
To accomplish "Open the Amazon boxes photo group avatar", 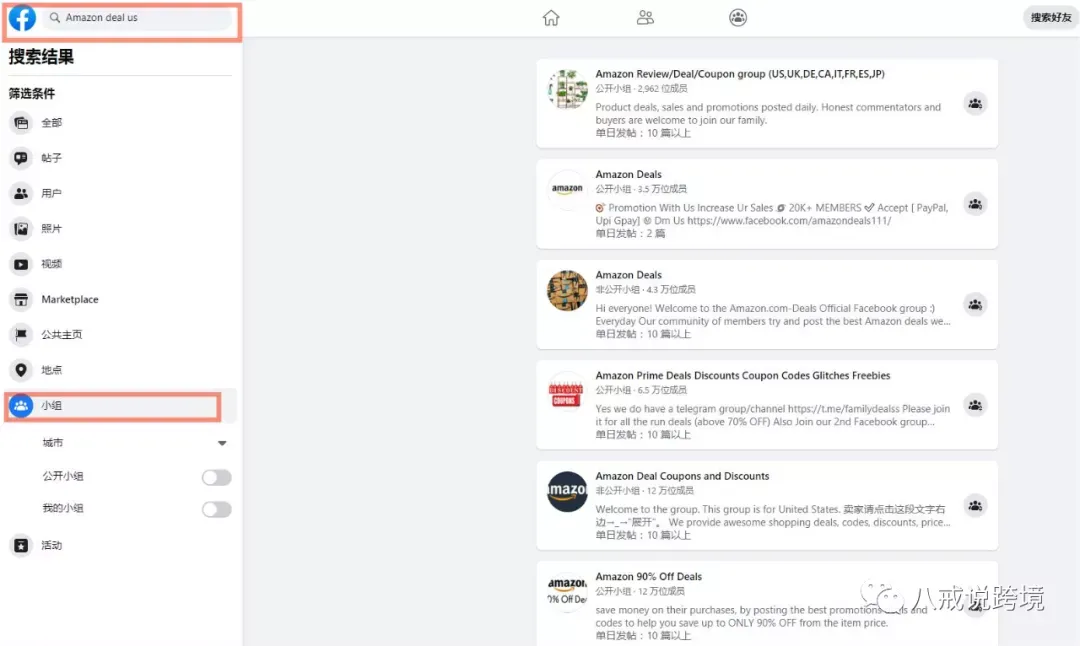I will pos(567,291).
